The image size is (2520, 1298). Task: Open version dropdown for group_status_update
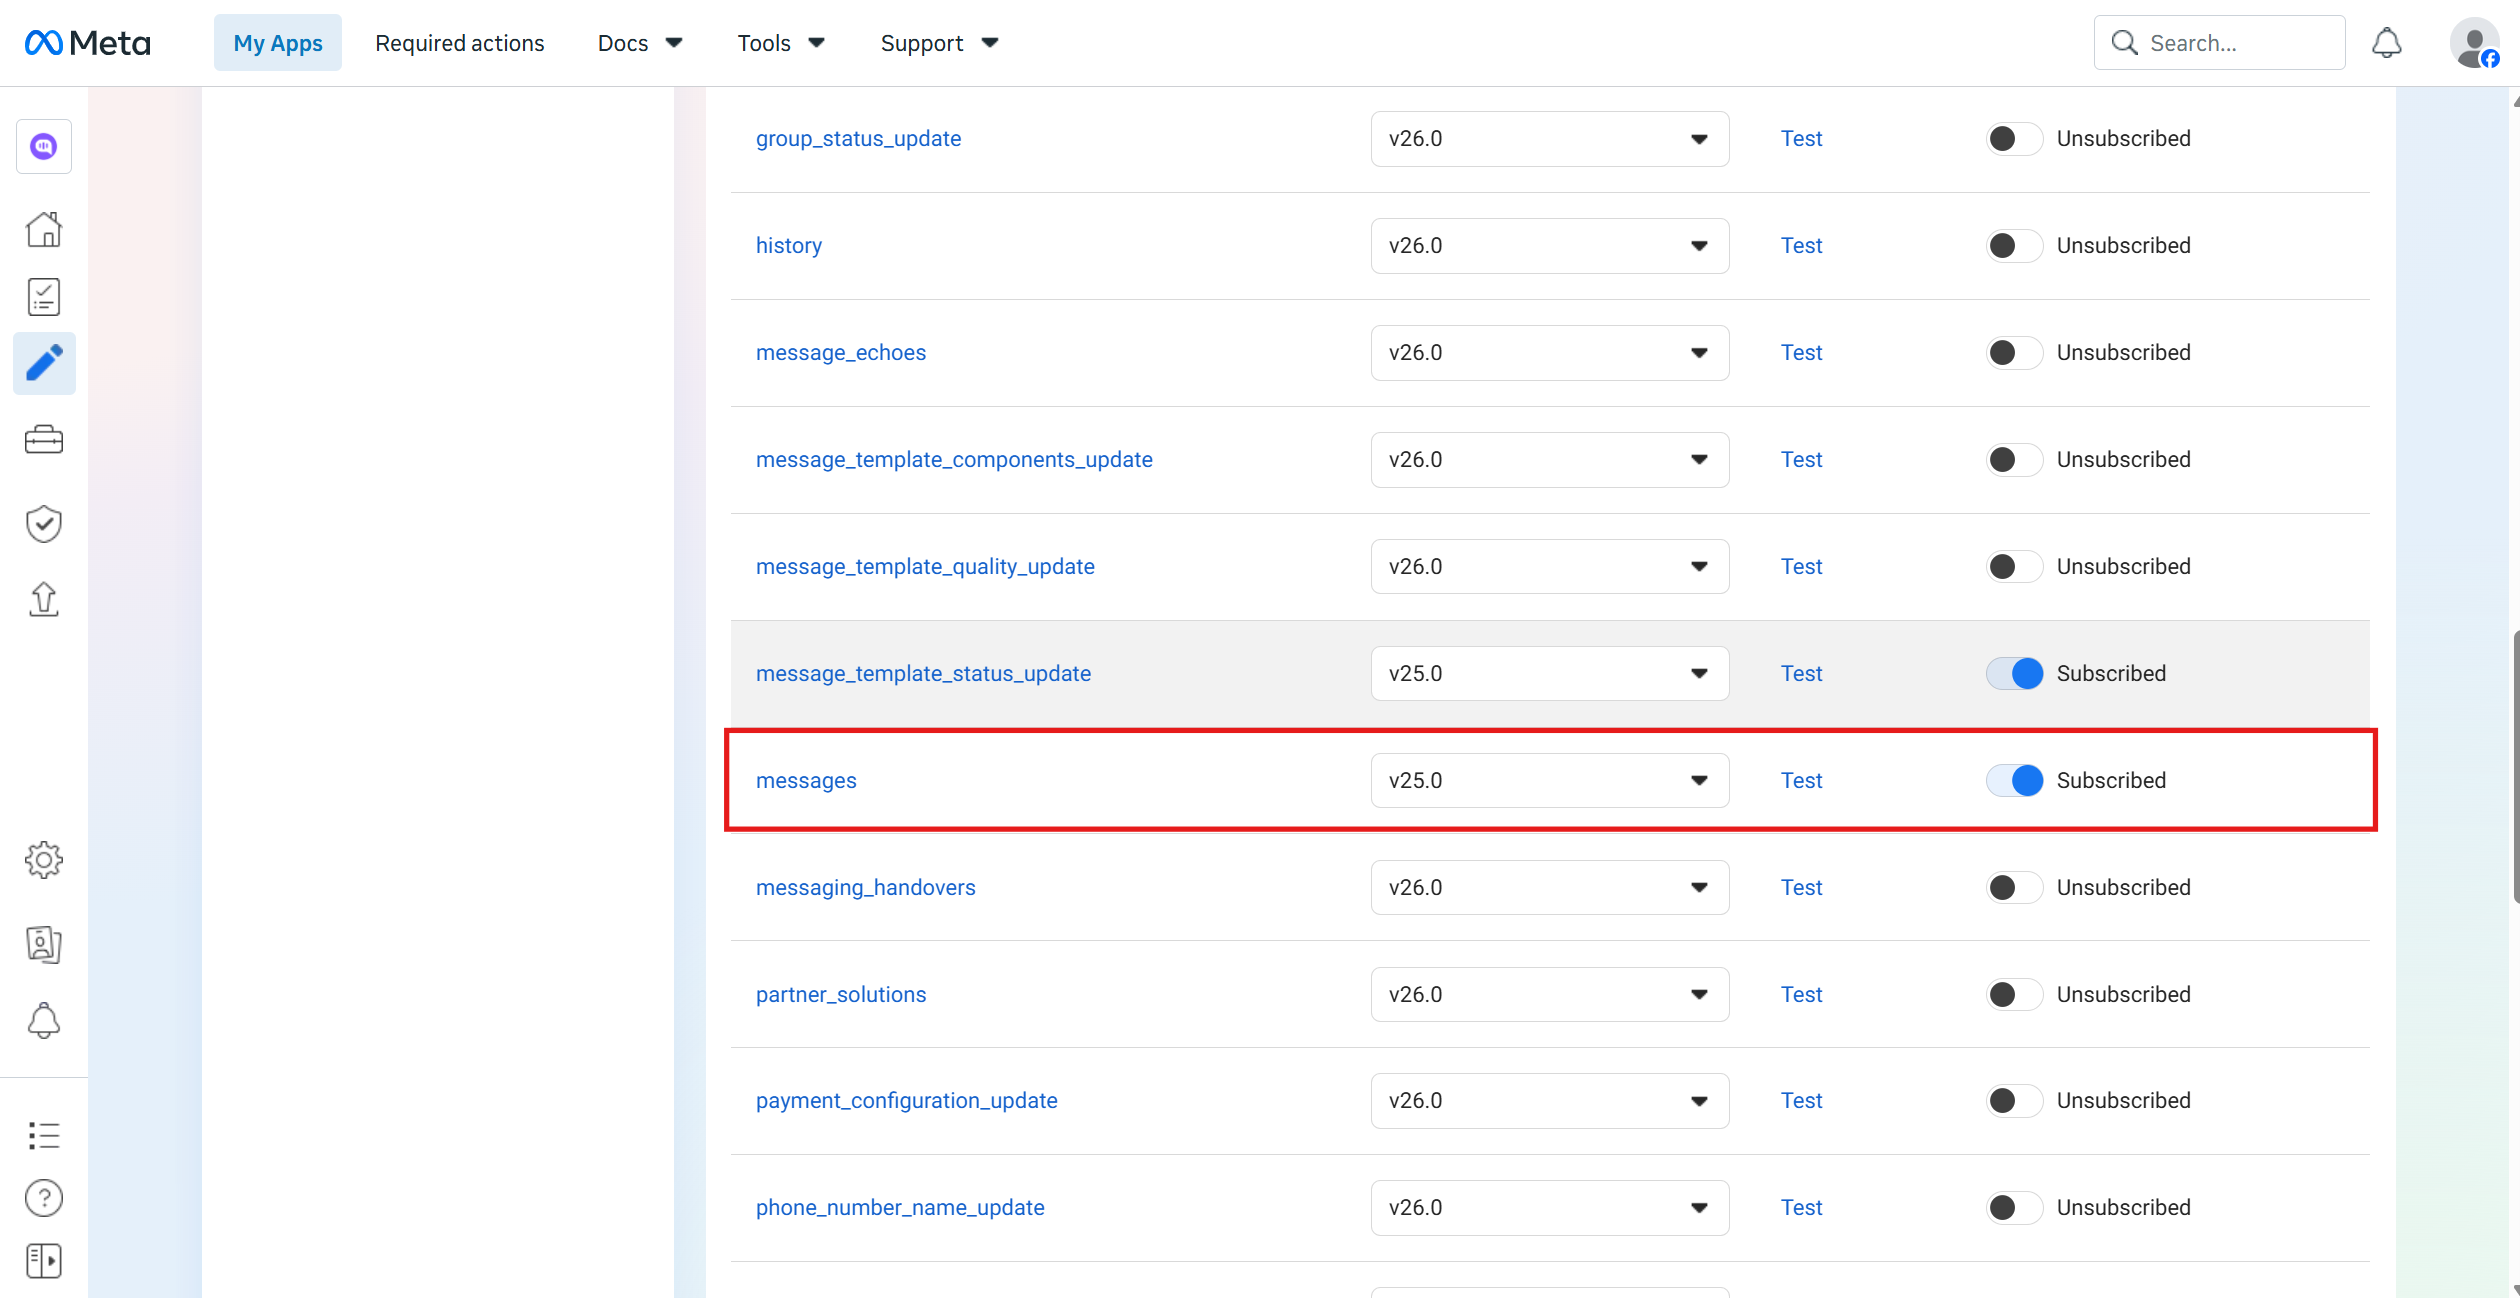[1549, 139]
